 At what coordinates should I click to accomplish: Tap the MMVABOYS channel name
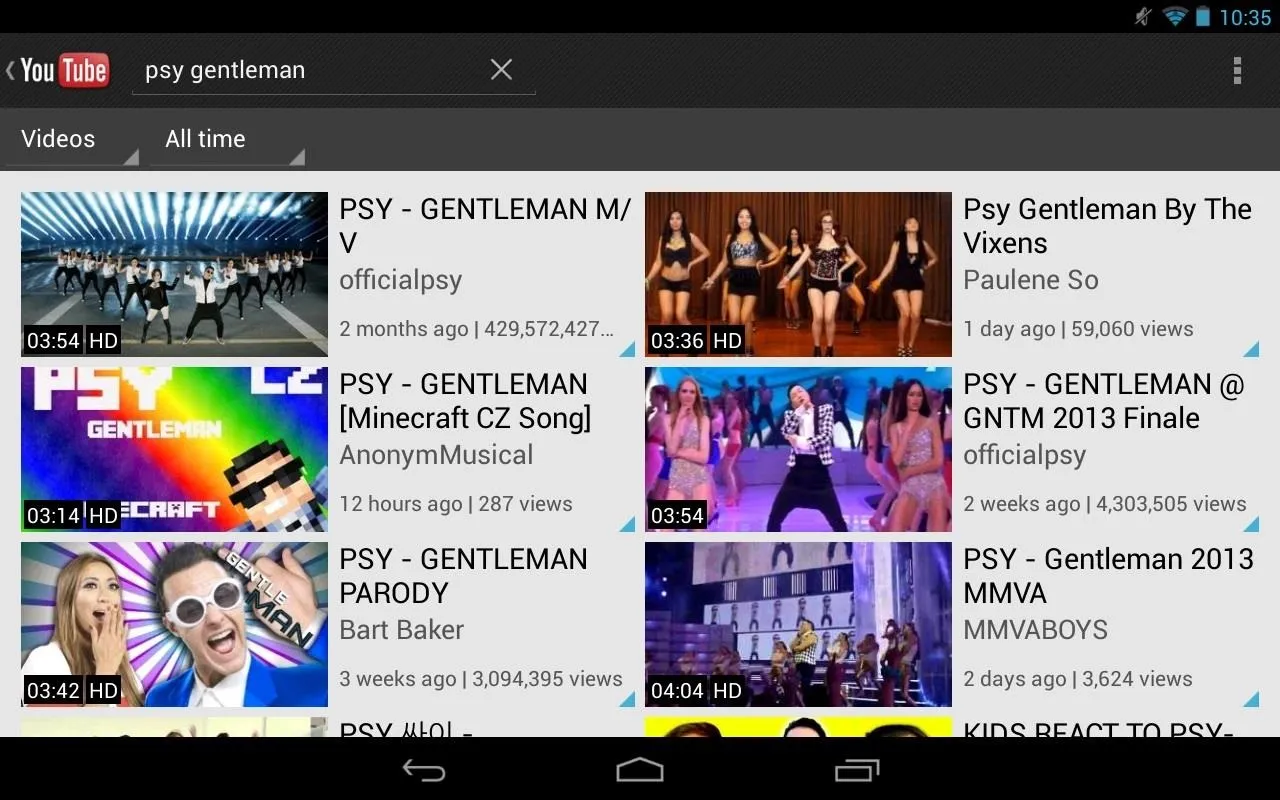tap(1035, 630)
